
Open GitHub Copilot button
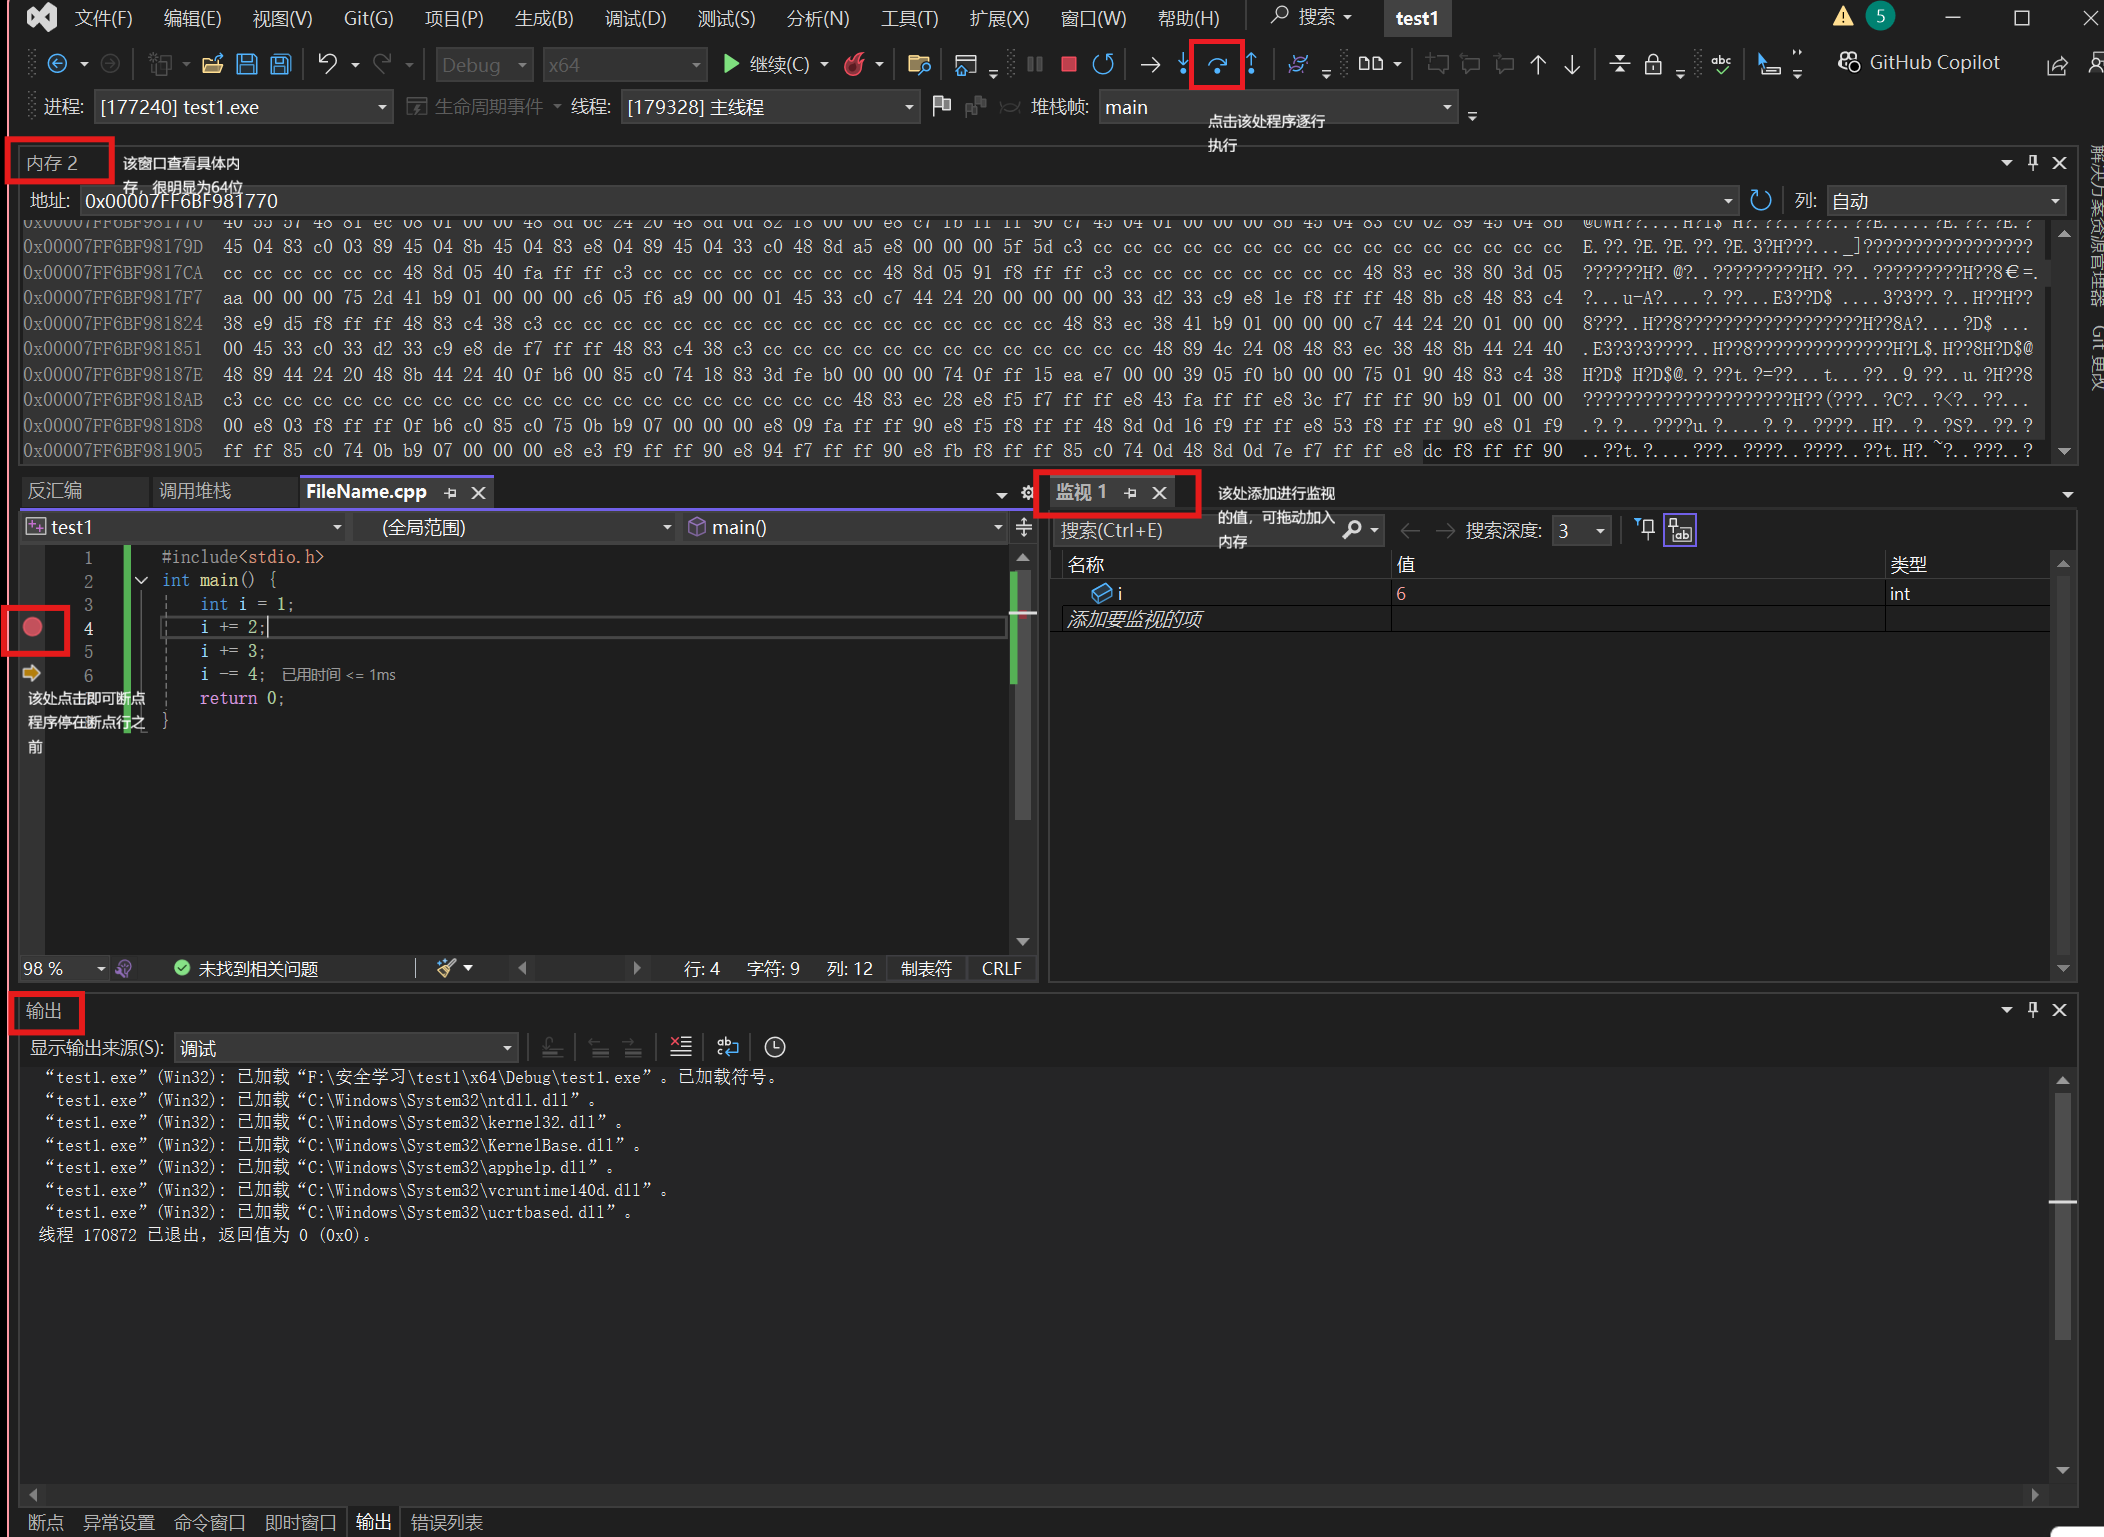tap(1919, 63)
